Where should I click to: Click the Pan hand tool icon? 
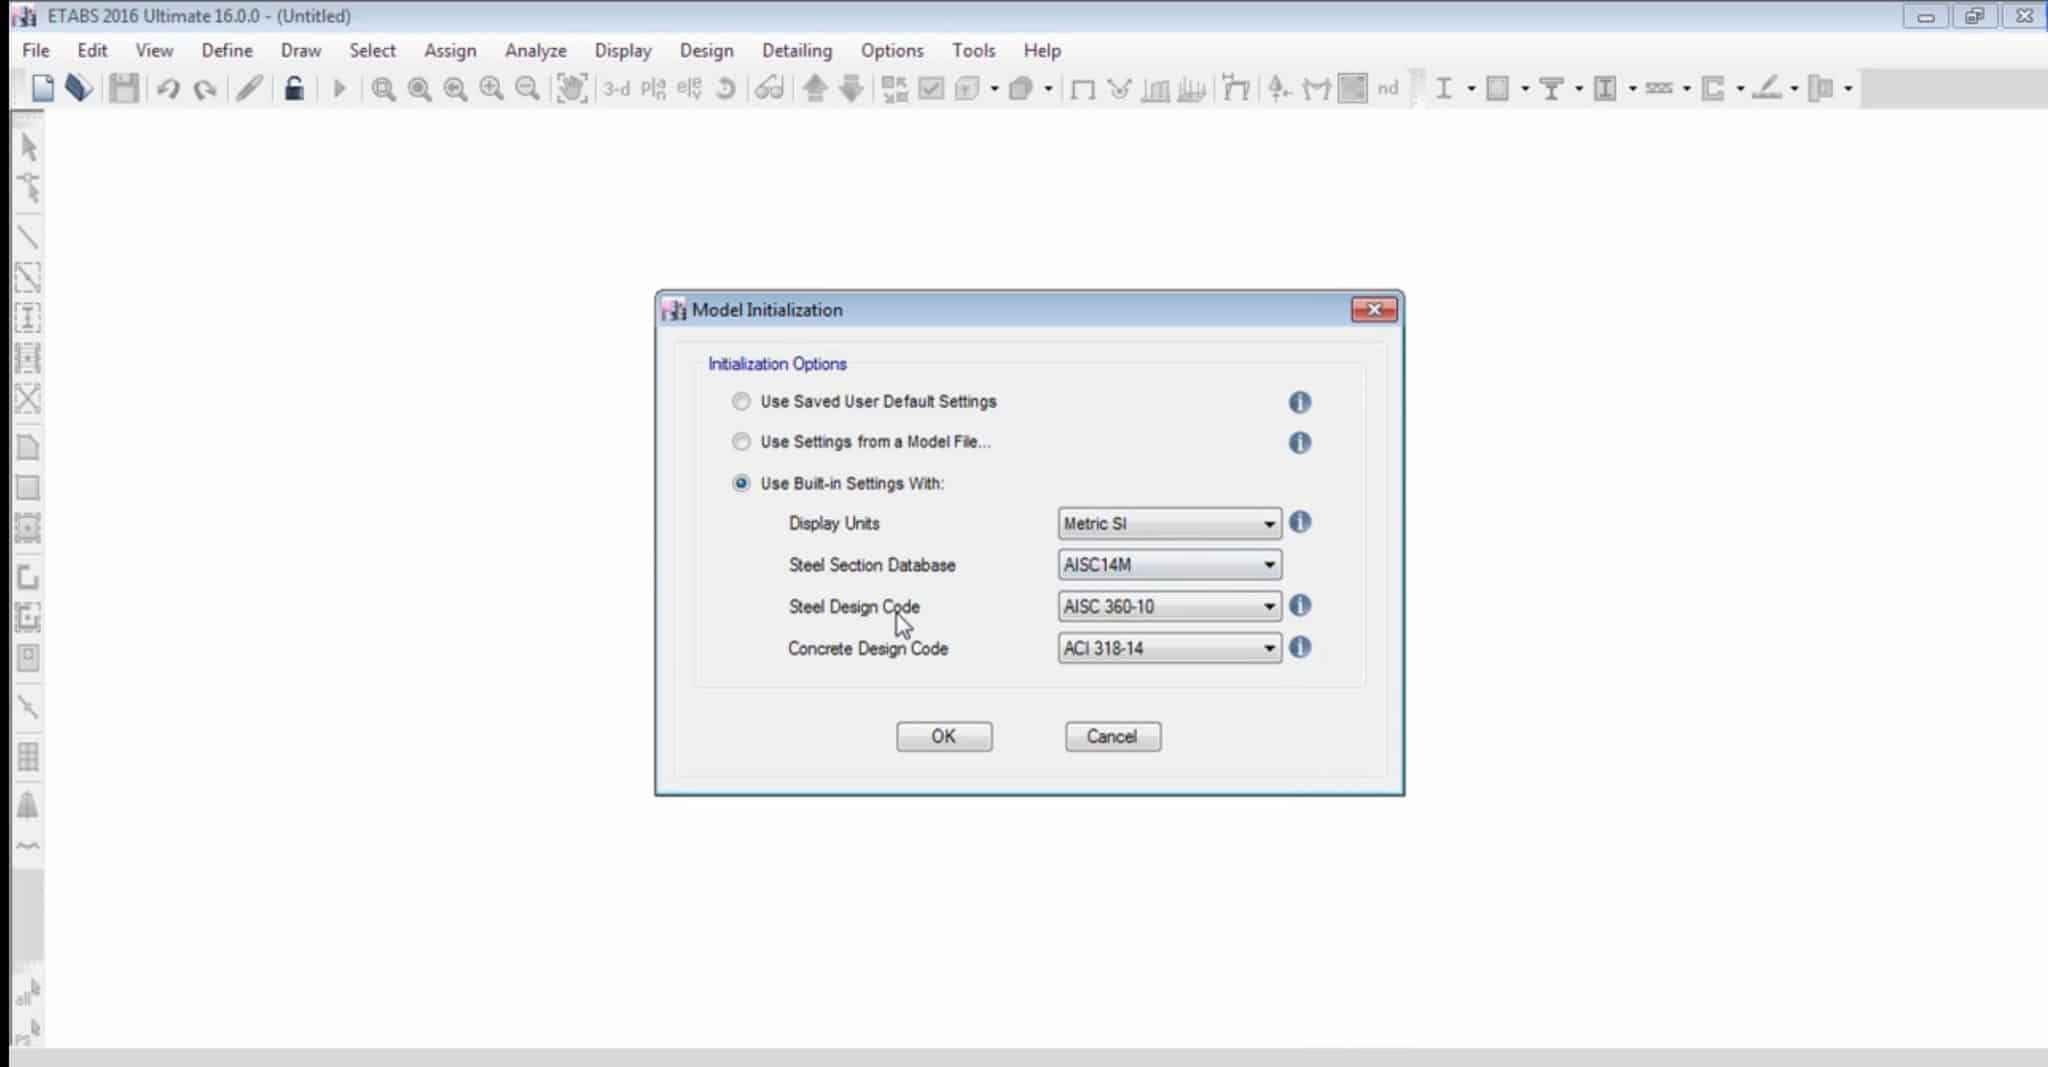click(571, 89)
